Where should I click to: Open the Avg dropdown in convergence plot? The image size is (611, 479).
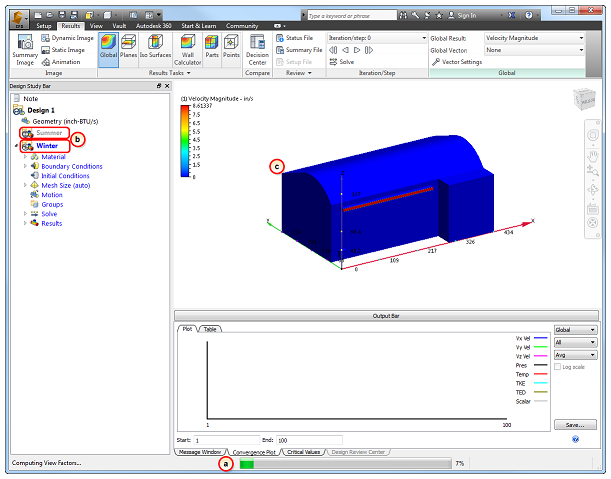click(575, 355)
